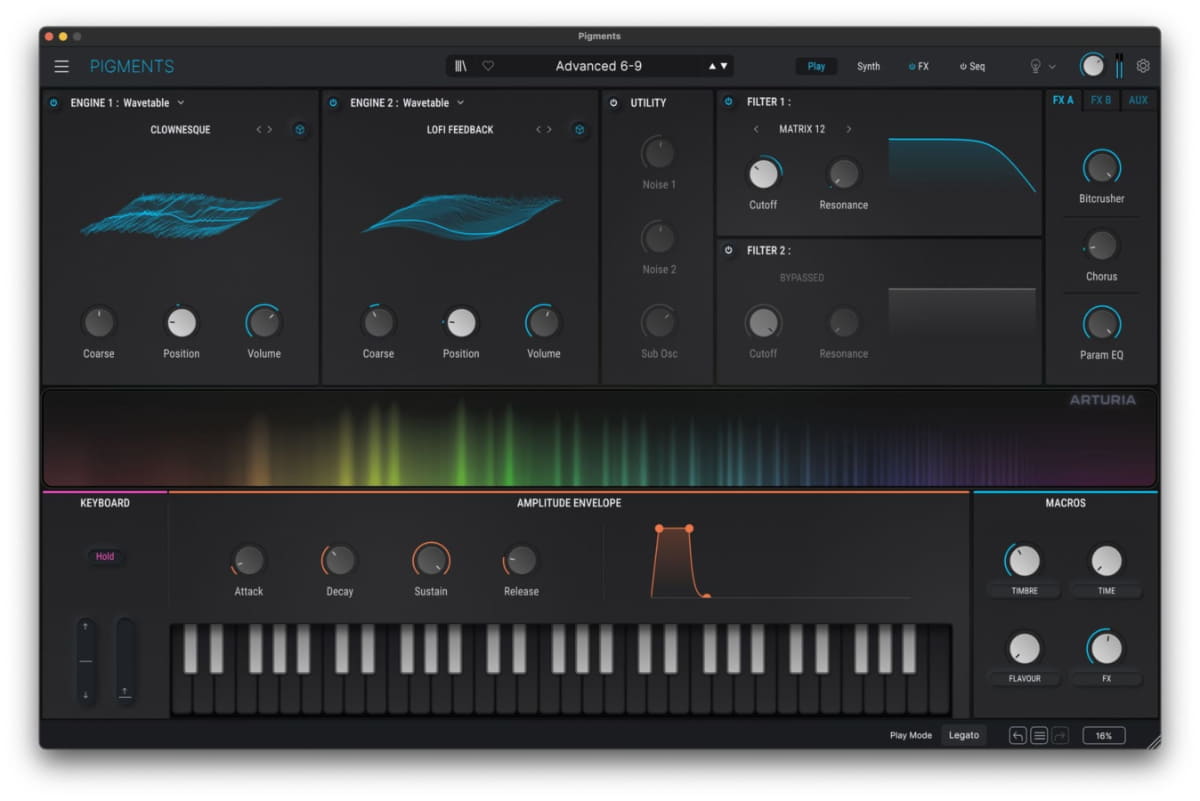This screenshot has width=1200, height=801.
Task: Select next Engine 1 wavetable arrow
Action: tap(269, 130)
